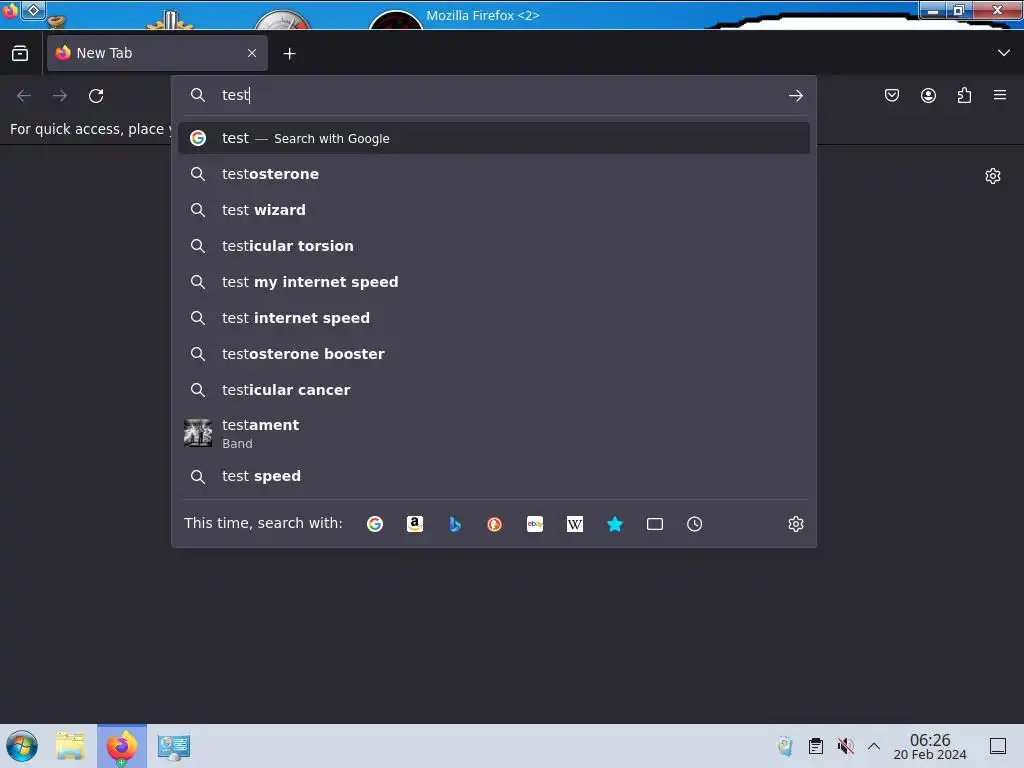Close the New Tab tab

click(252, 53)
